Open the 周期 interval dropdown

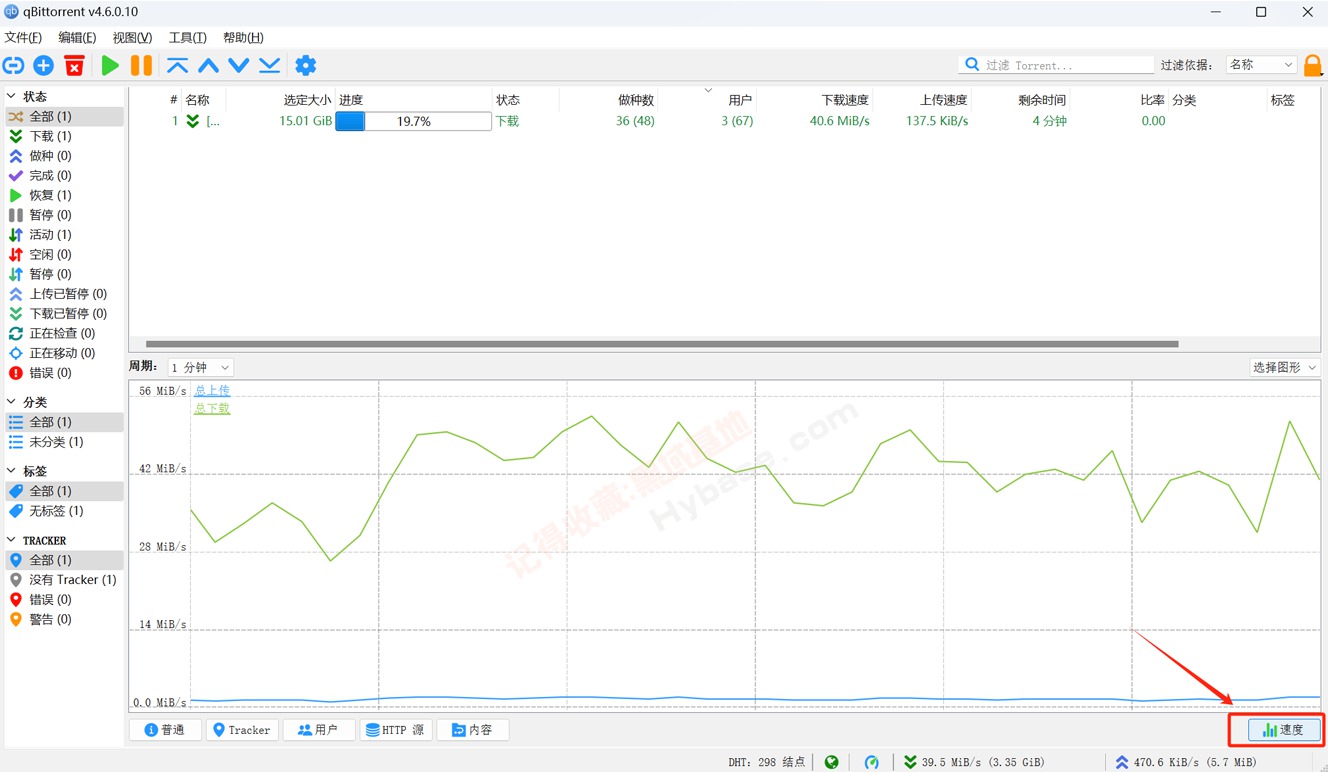pyautogui.click(x=199, y=367)
